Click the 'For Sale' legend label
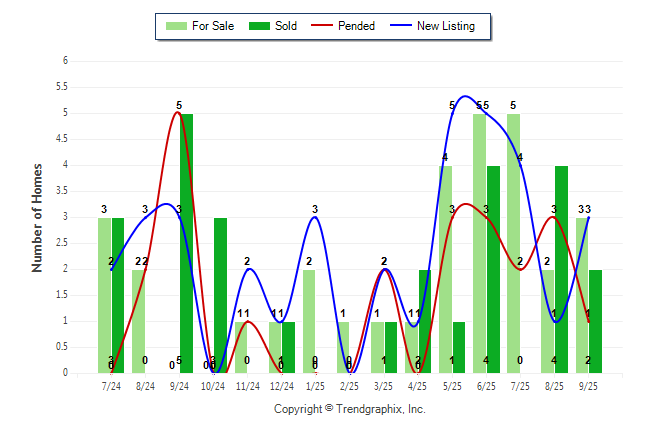The height and width of the screenshot is (434, 646). [212, 26]
